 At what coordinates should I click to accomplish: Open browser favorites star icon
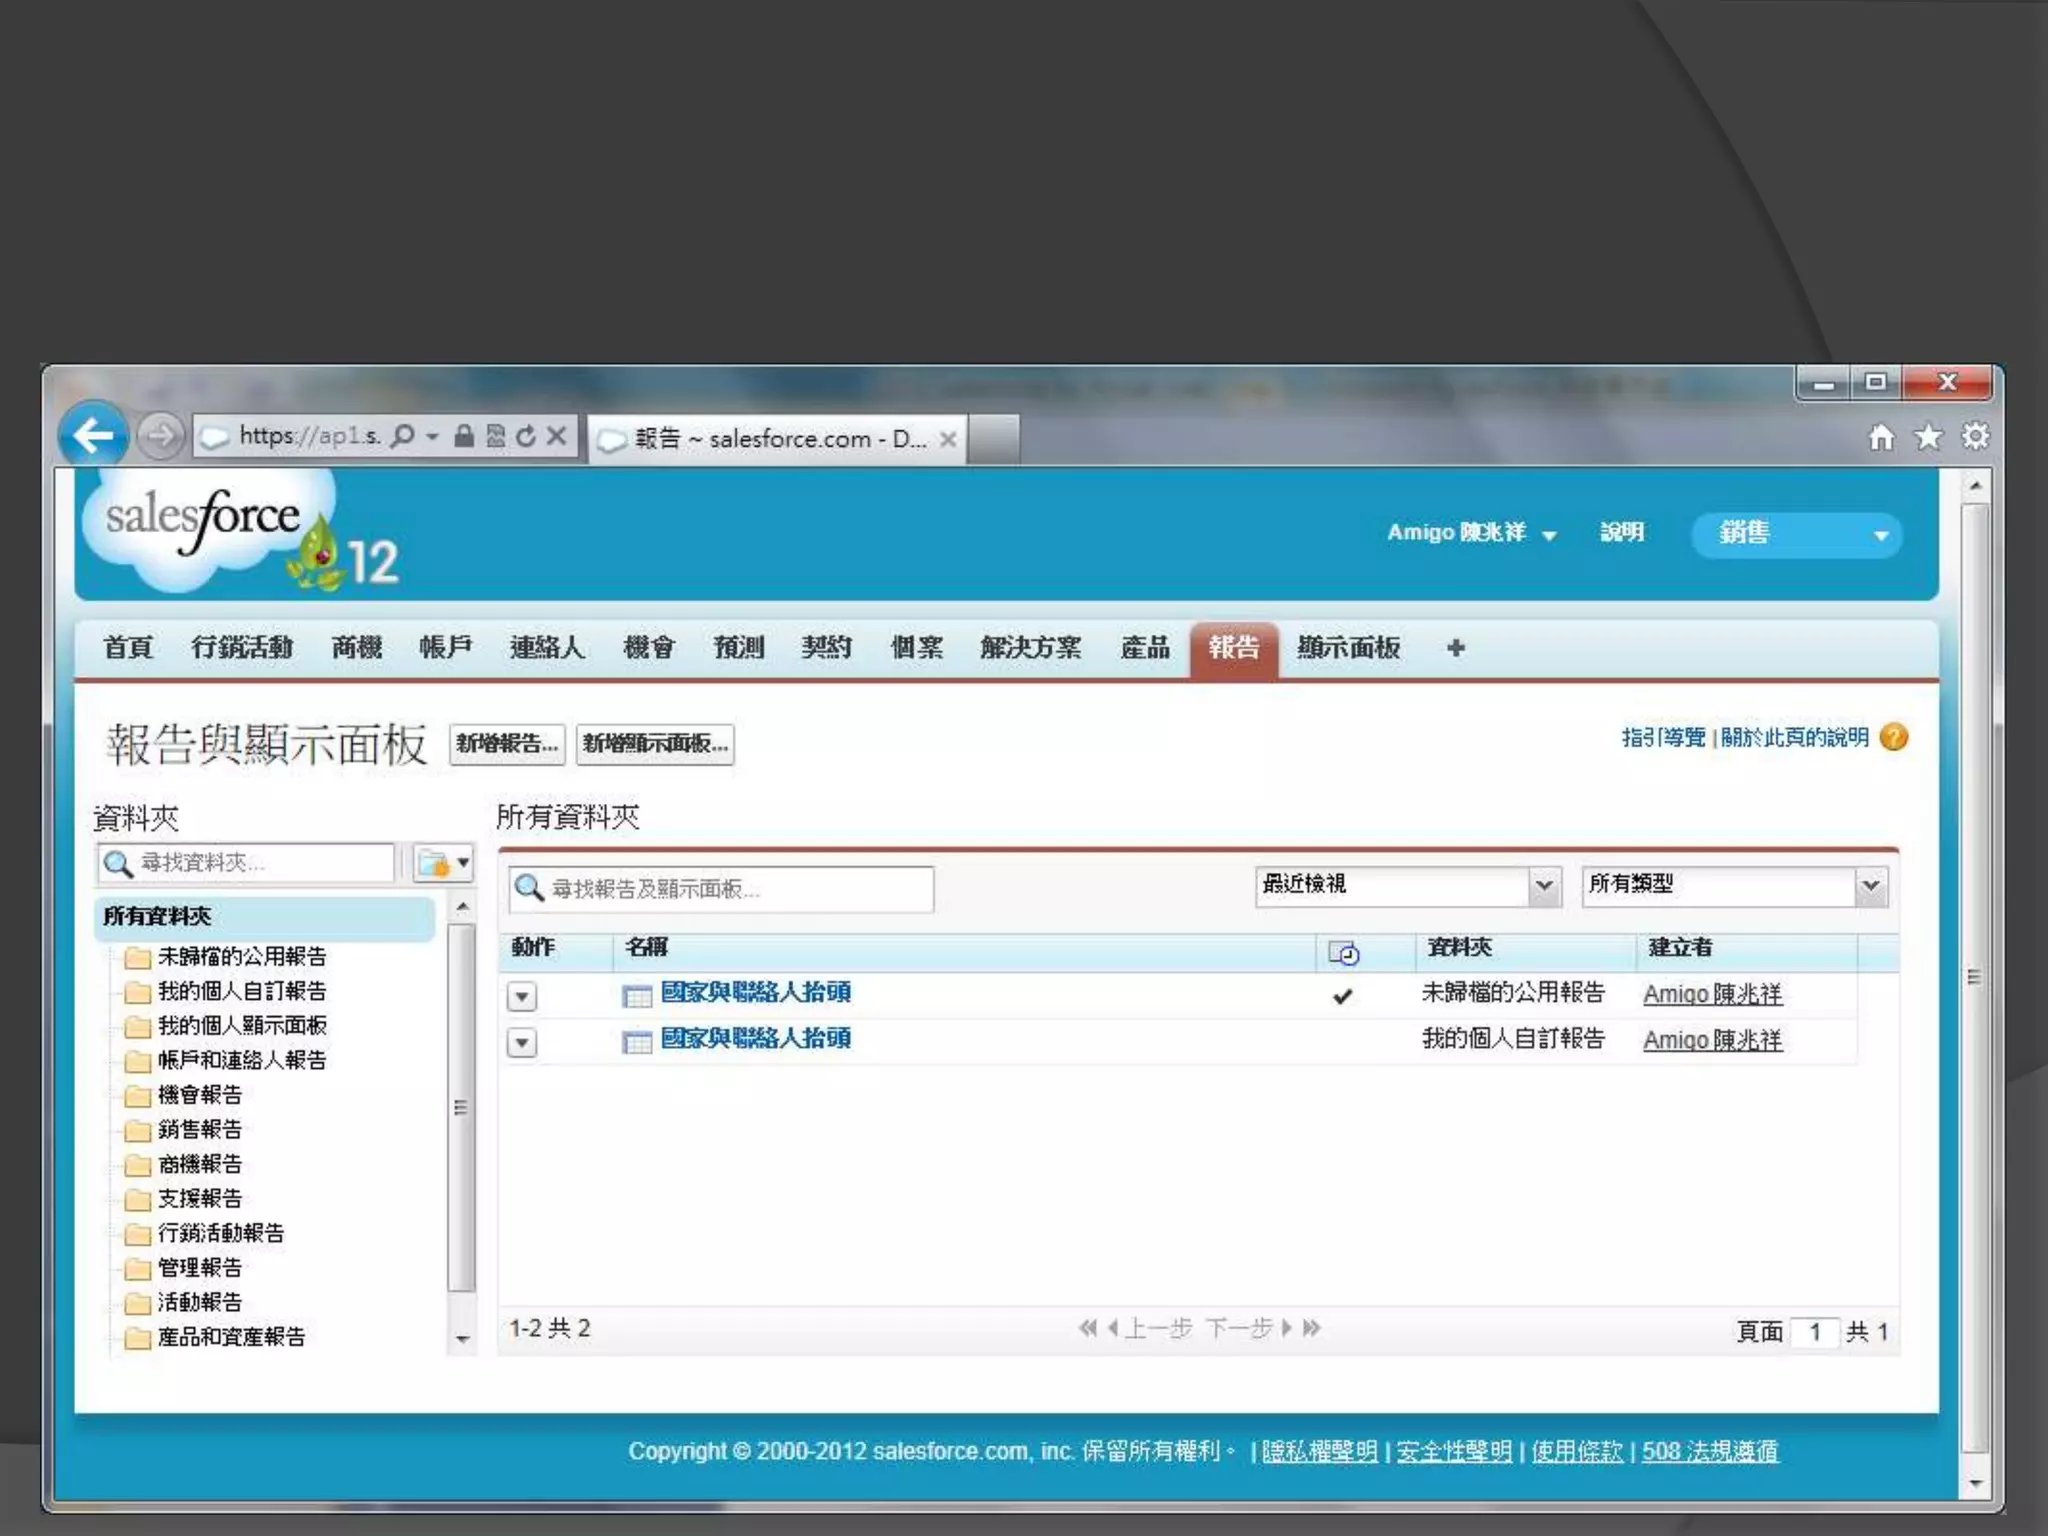point(1928,437)
